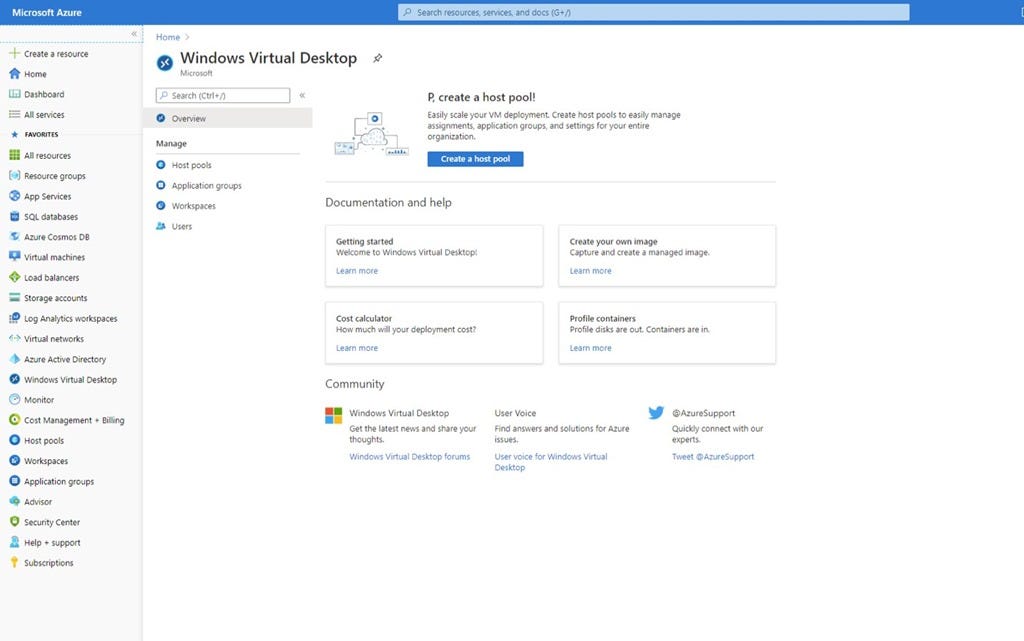
Task: Click the Twitter icon next to @AzureSupport
Action: click(x=657, y=412)
